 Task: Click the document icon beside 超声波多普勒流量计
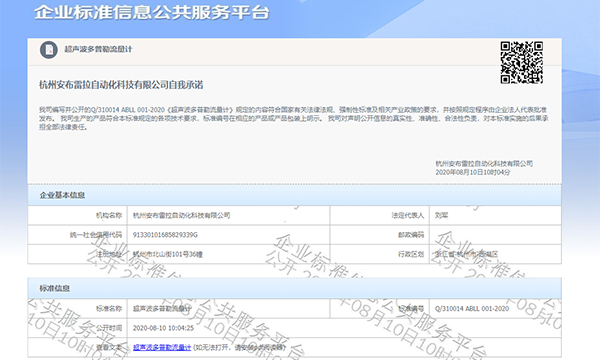point(49,50)
